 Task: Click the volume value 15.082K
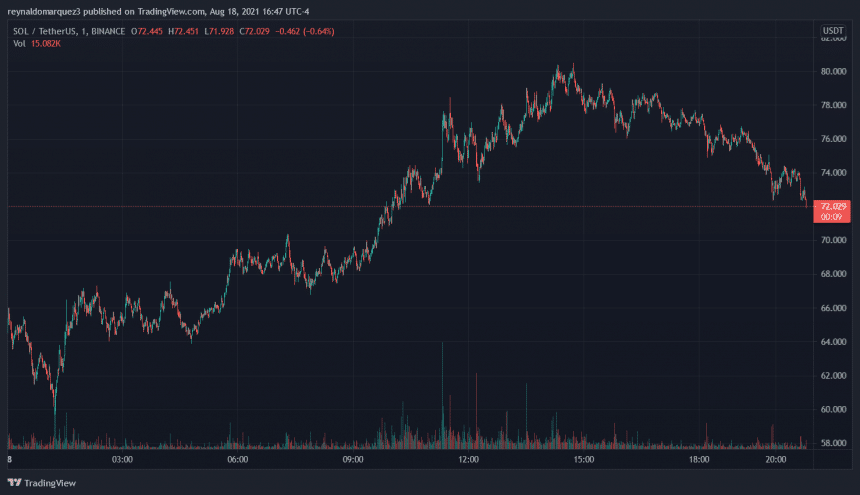pos(45,44)
